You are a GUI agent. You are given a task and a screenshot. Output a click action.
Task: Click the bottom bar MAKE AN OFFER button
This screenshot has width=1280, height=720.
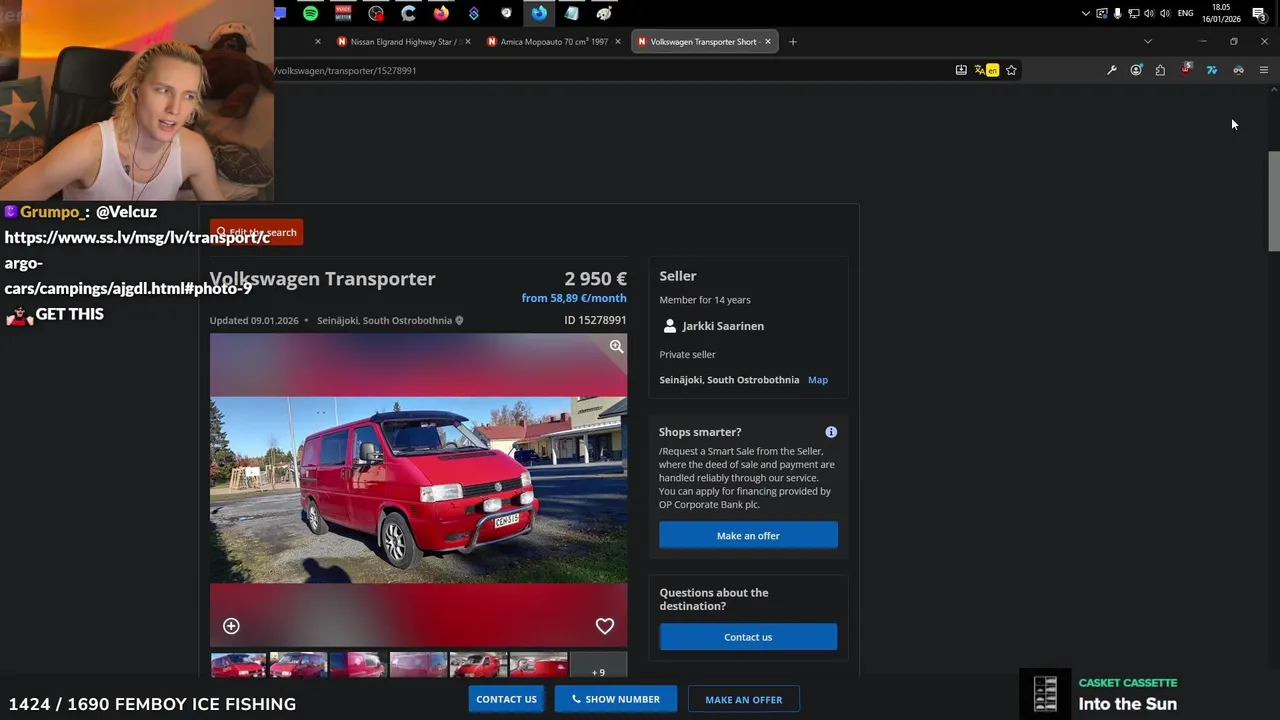click(743, 699)
